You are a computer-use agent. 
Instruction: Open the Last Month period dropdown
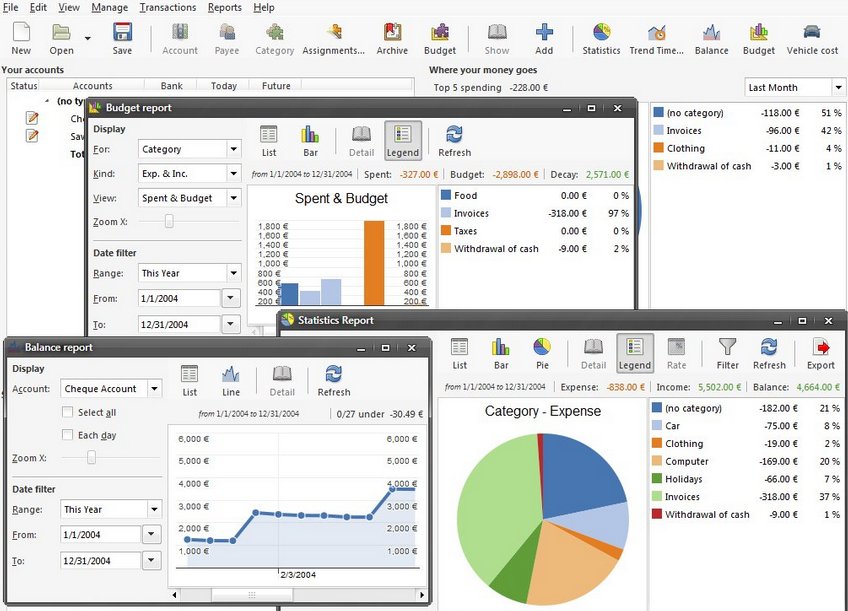pos(794,88)
